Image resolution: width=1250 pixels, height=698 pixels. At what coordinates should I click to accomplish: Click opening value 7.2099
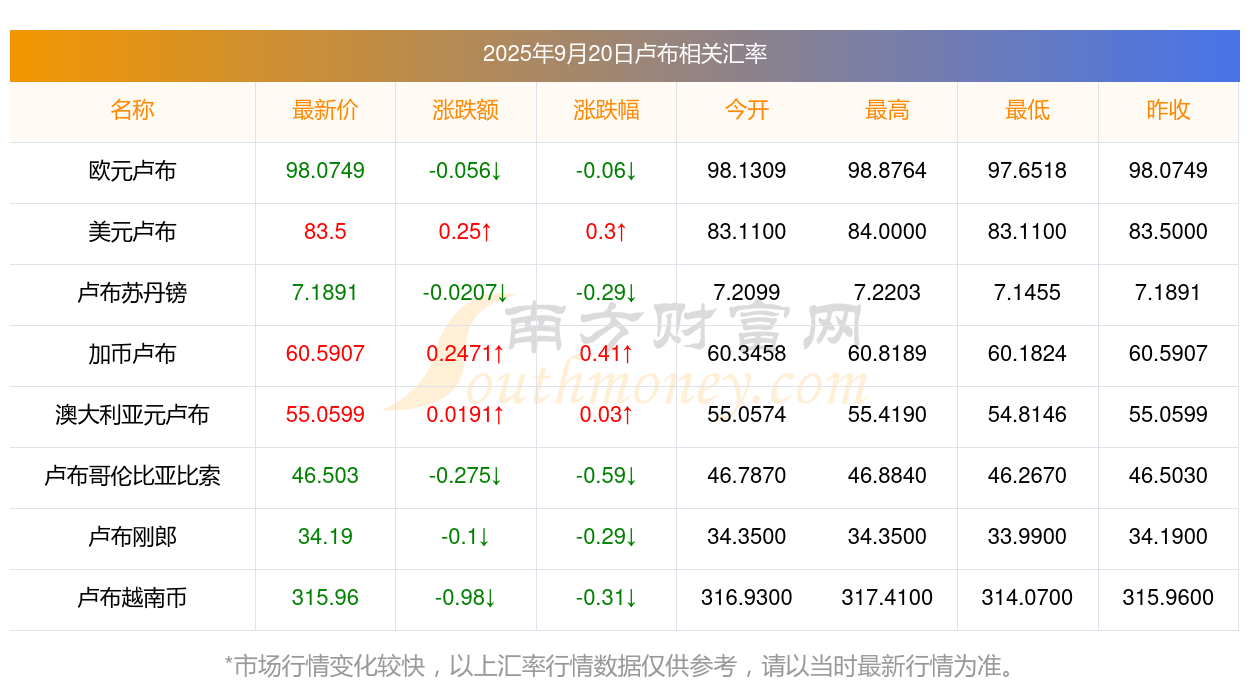[747, 293]
